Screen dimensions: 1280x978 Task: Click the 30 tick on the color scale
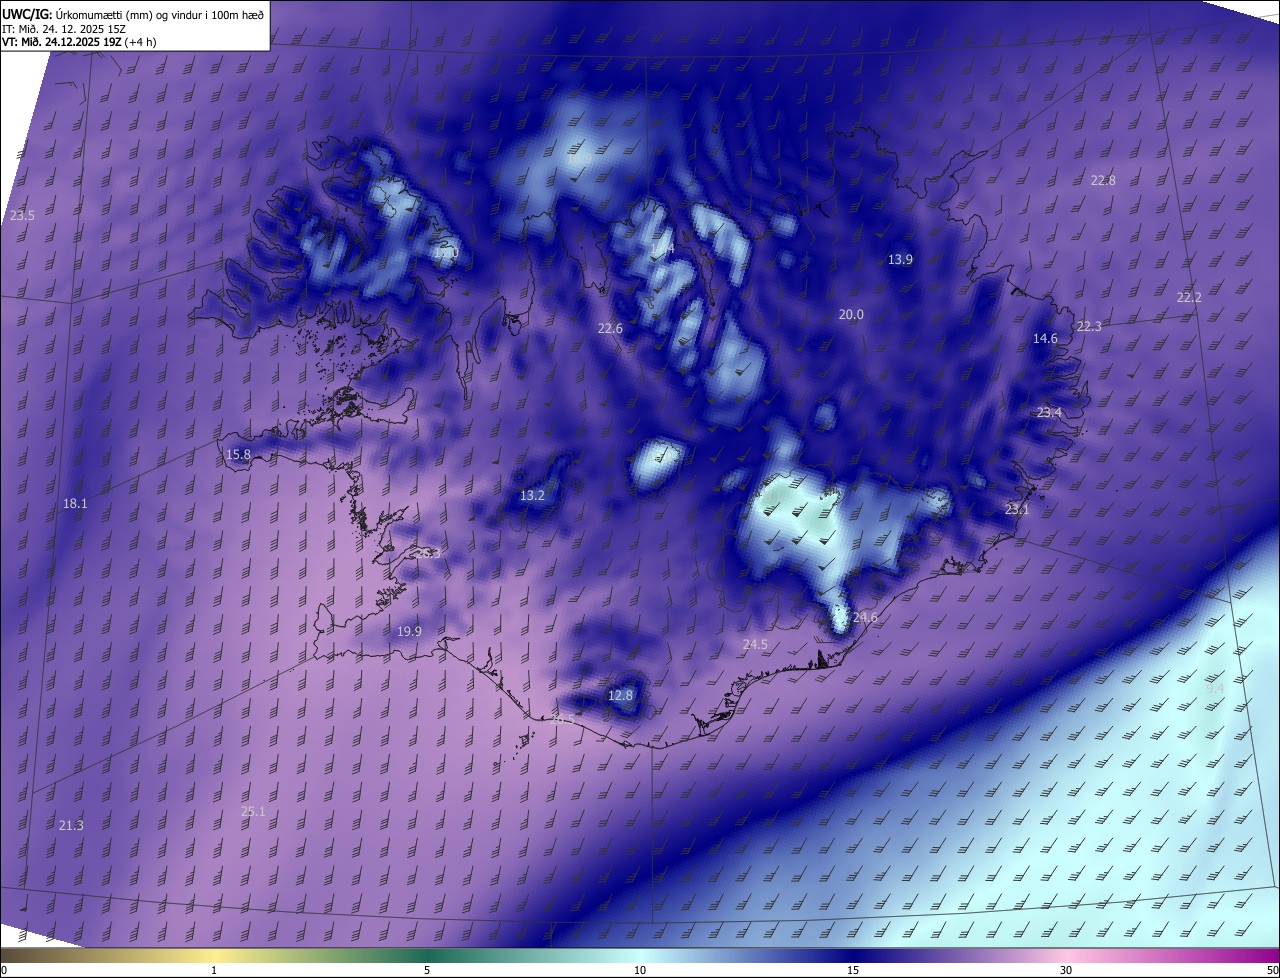1066,971
